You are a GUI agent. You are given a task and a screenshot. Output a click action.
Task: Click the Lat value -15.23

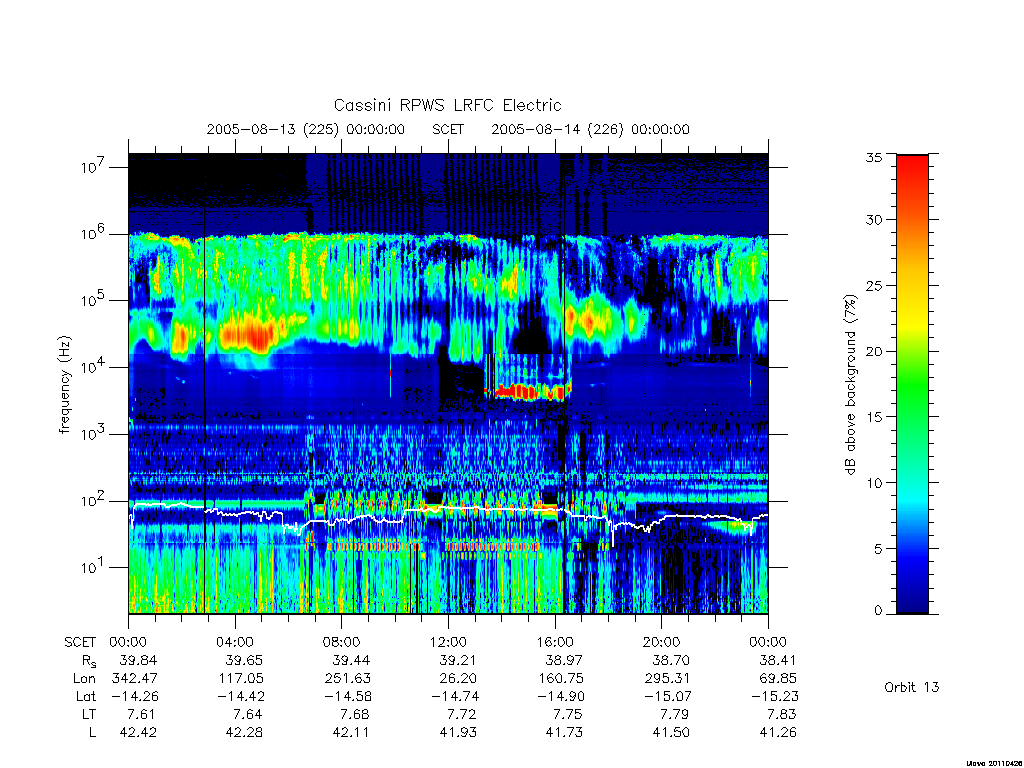(775, 696)
